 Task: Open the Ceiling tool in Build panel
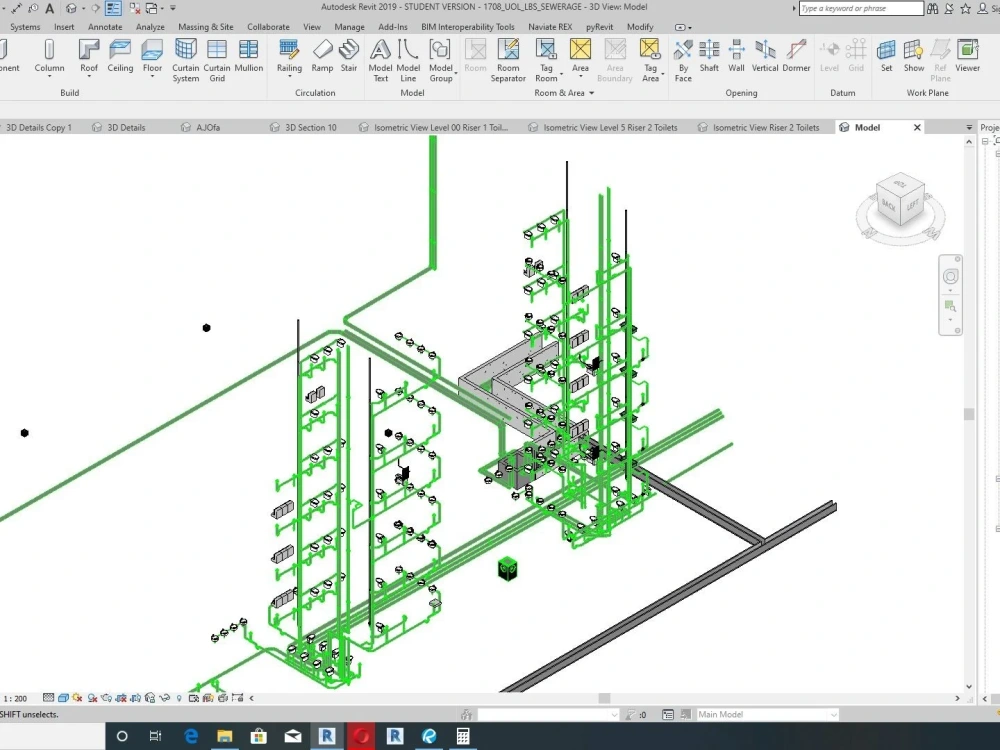pyautogui.click(x=120, y=55)
